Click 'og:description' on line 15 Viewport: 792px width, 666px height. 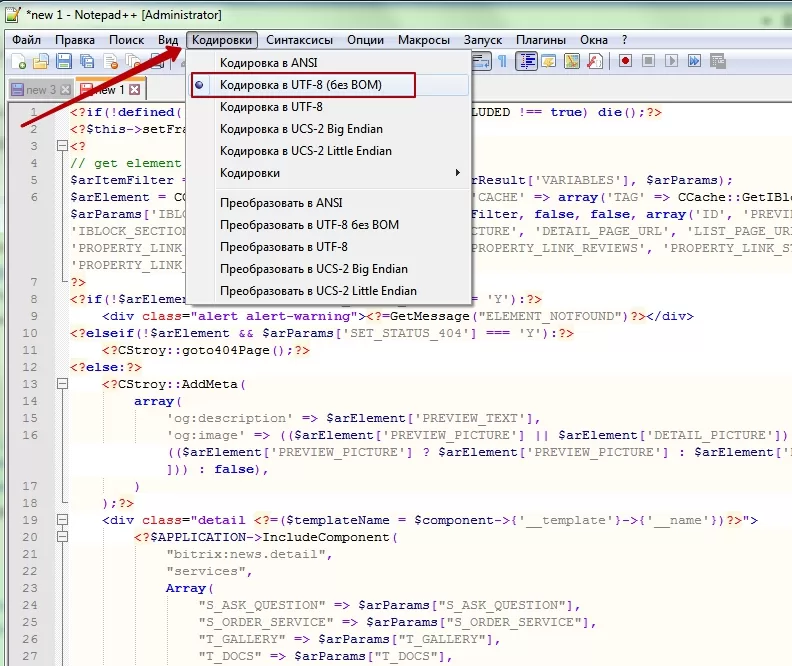click(230, 418)
